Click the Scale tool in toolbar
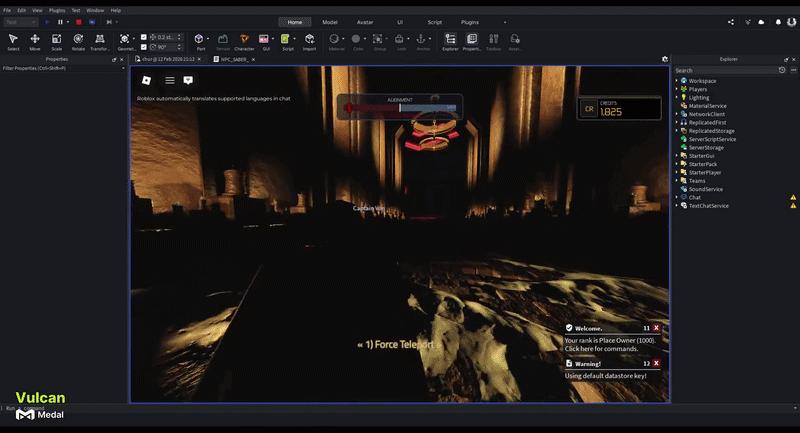This screenshot has width=800, height=433. pyautogui.click(x=56, y=41)
